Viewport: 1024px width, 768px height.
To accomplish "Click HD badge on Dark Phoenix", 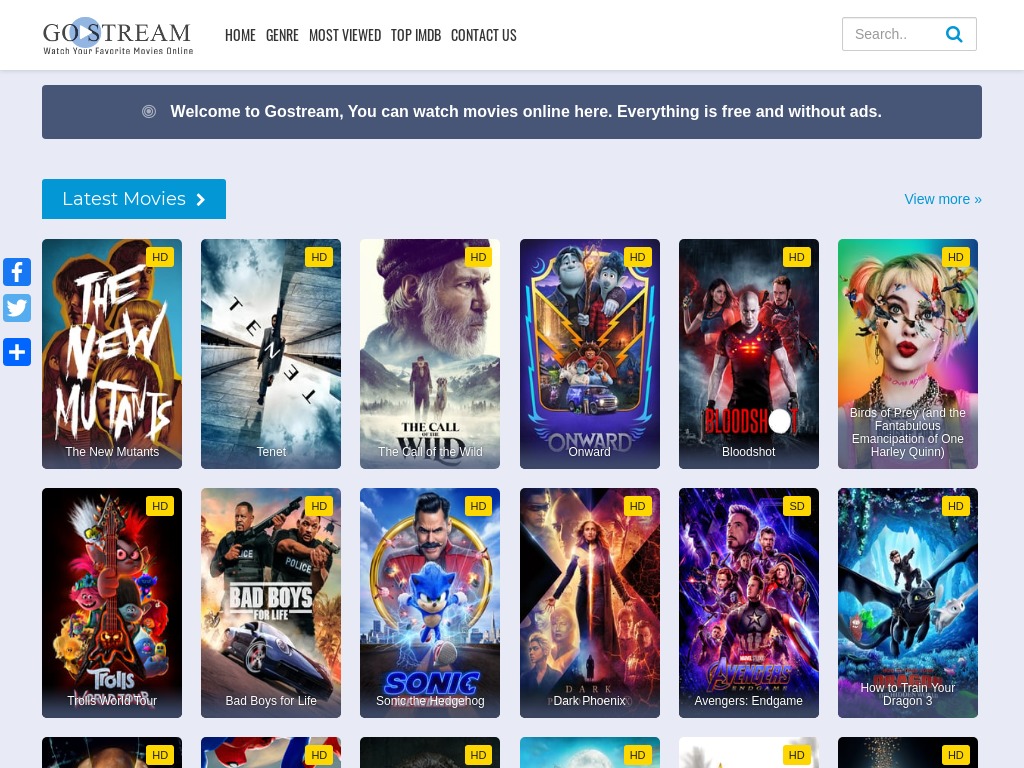I will (637, 505).
